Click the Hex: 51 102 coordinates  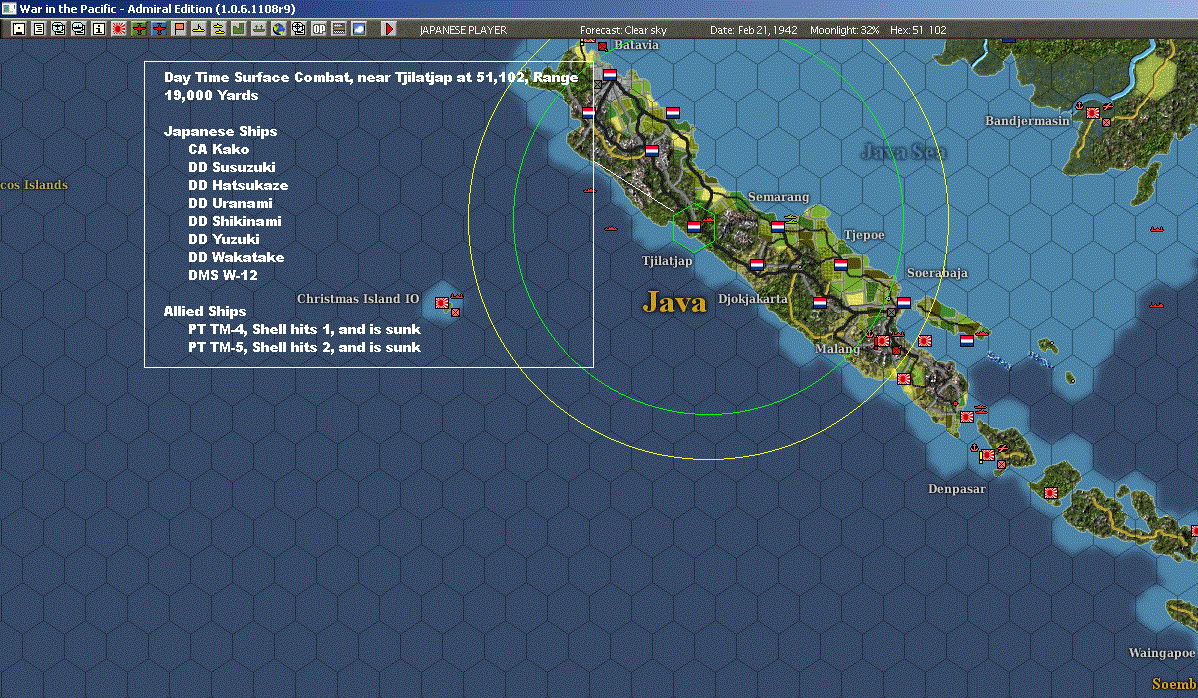point(918,30)
